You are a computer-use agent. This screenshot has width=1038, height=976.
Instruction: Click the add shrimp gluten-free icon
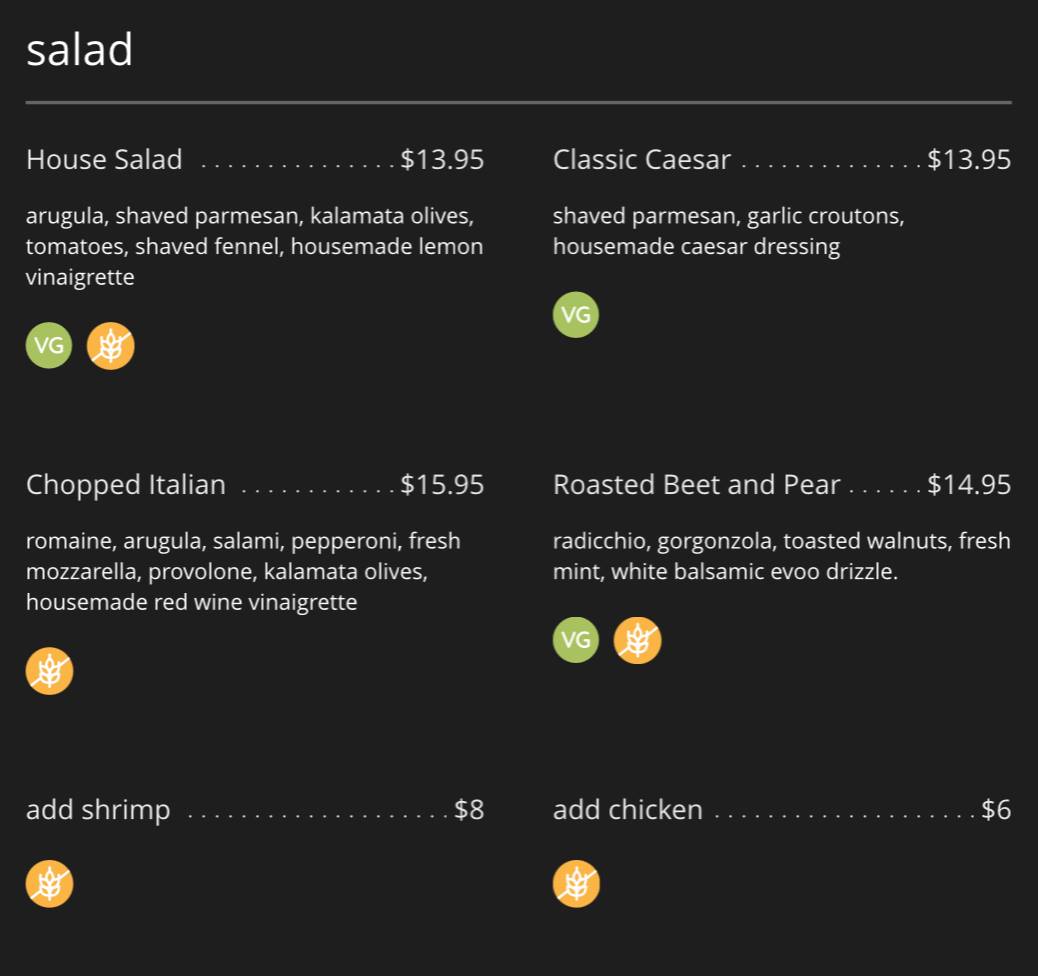click(x=49, y=884)
